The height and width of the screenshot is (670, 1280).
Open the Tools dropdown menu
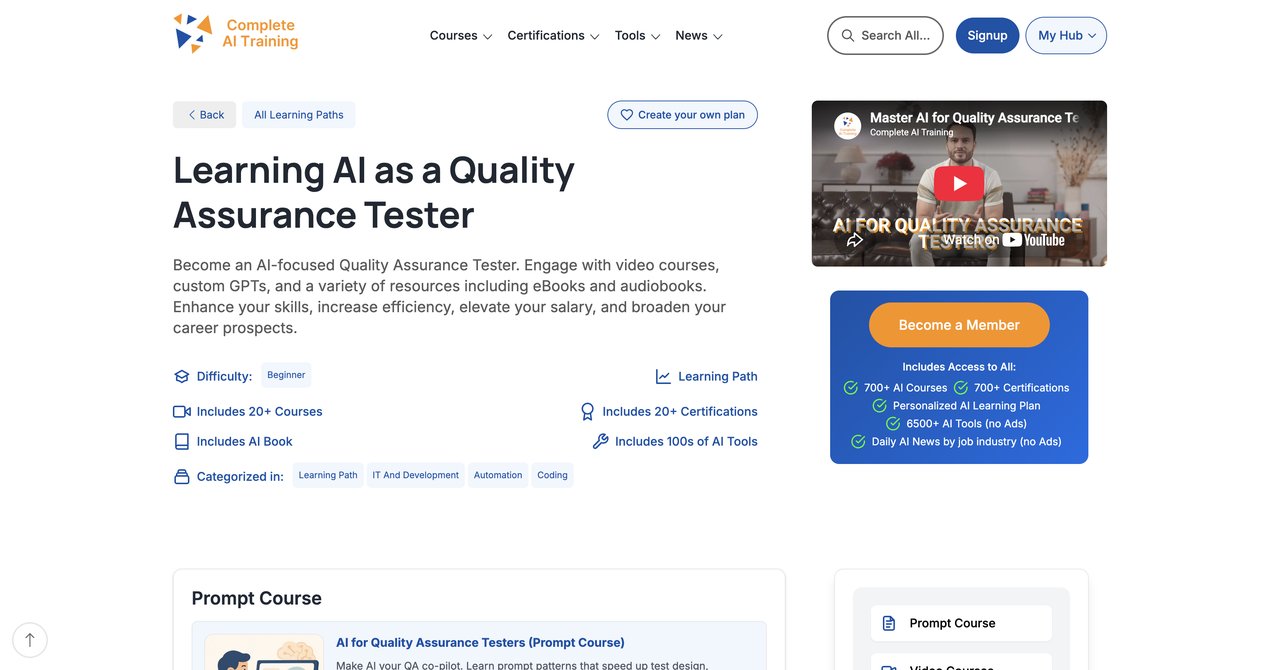coord(637,36)
